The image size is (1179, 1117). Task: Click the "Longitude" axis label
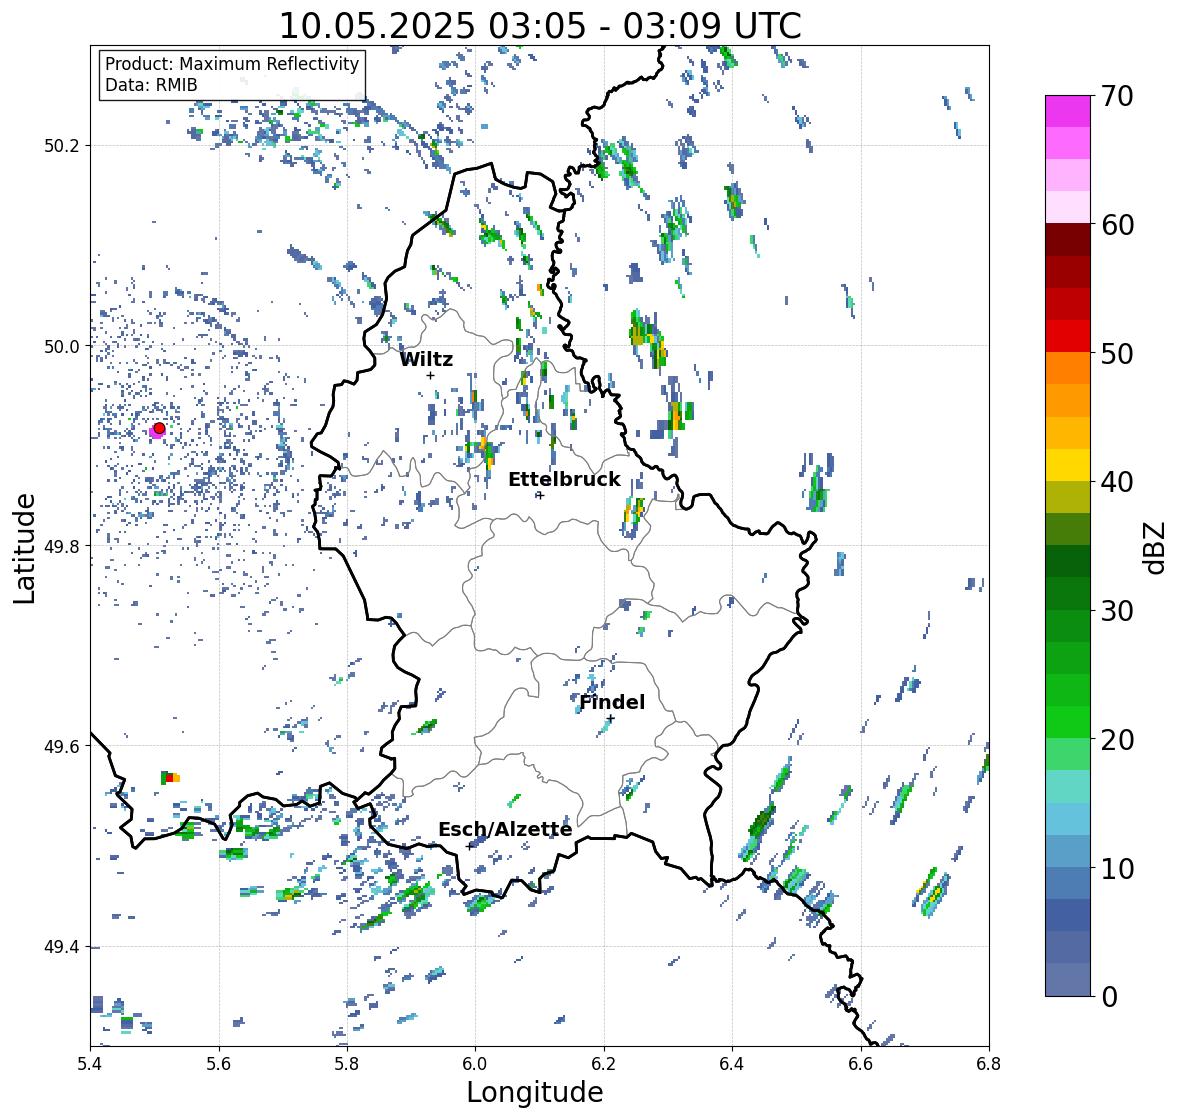pos(535,1092)
